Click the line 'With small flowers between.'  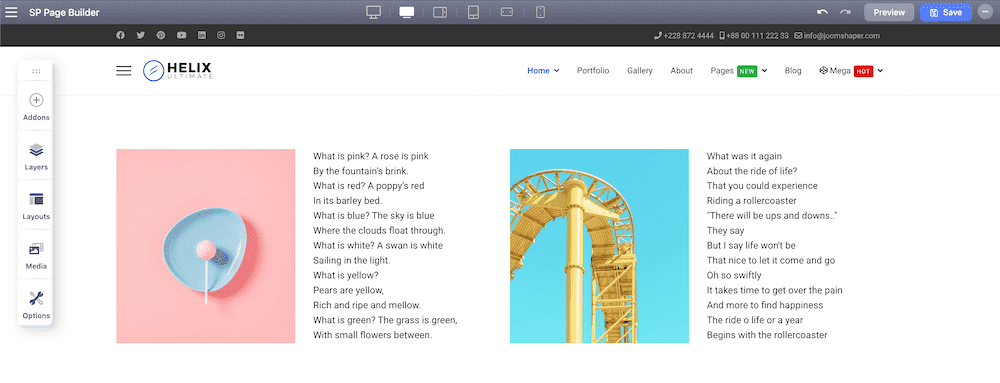tap(372, 335)
